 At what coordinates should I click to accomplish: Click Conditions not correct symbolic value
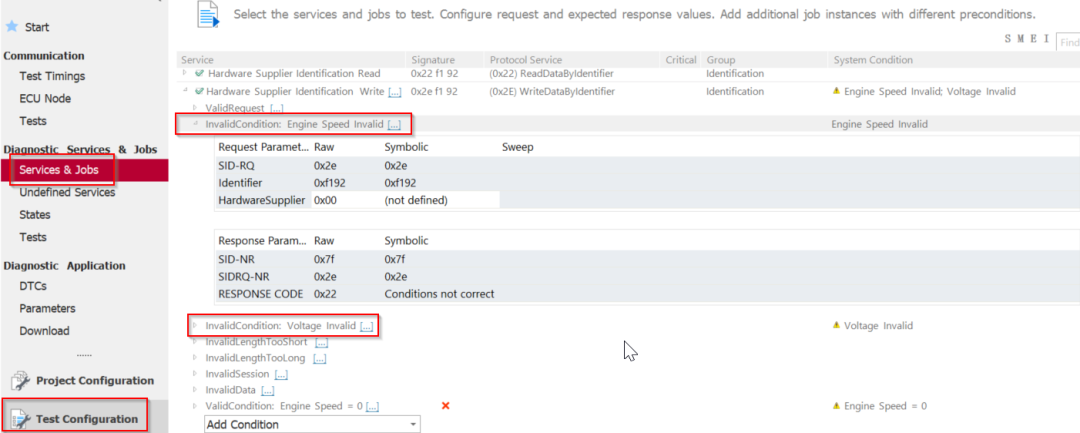439,294
